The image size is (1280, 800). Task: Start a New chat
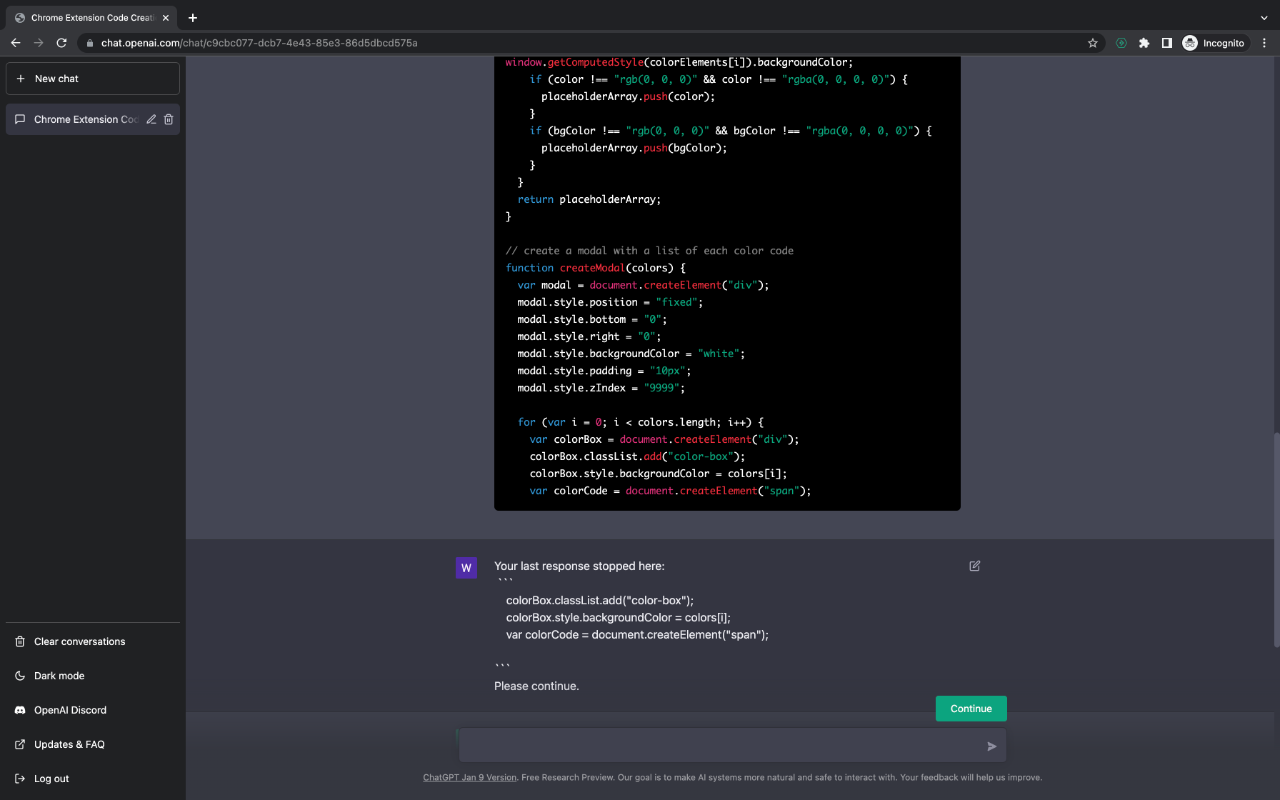click(x=92, y=78)
